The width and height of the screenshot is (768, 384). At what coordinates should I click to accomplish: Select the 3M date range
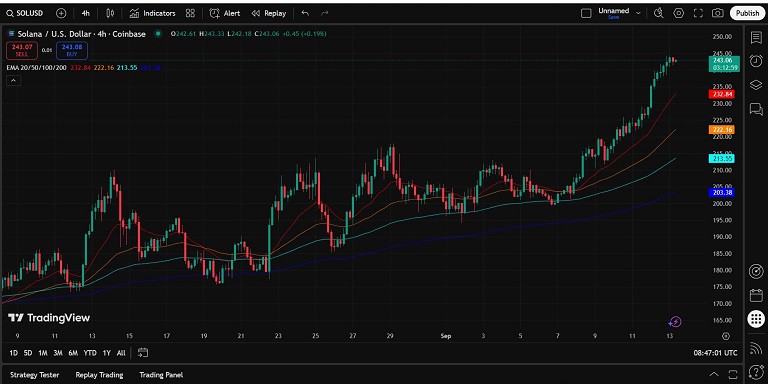(58, 353)
